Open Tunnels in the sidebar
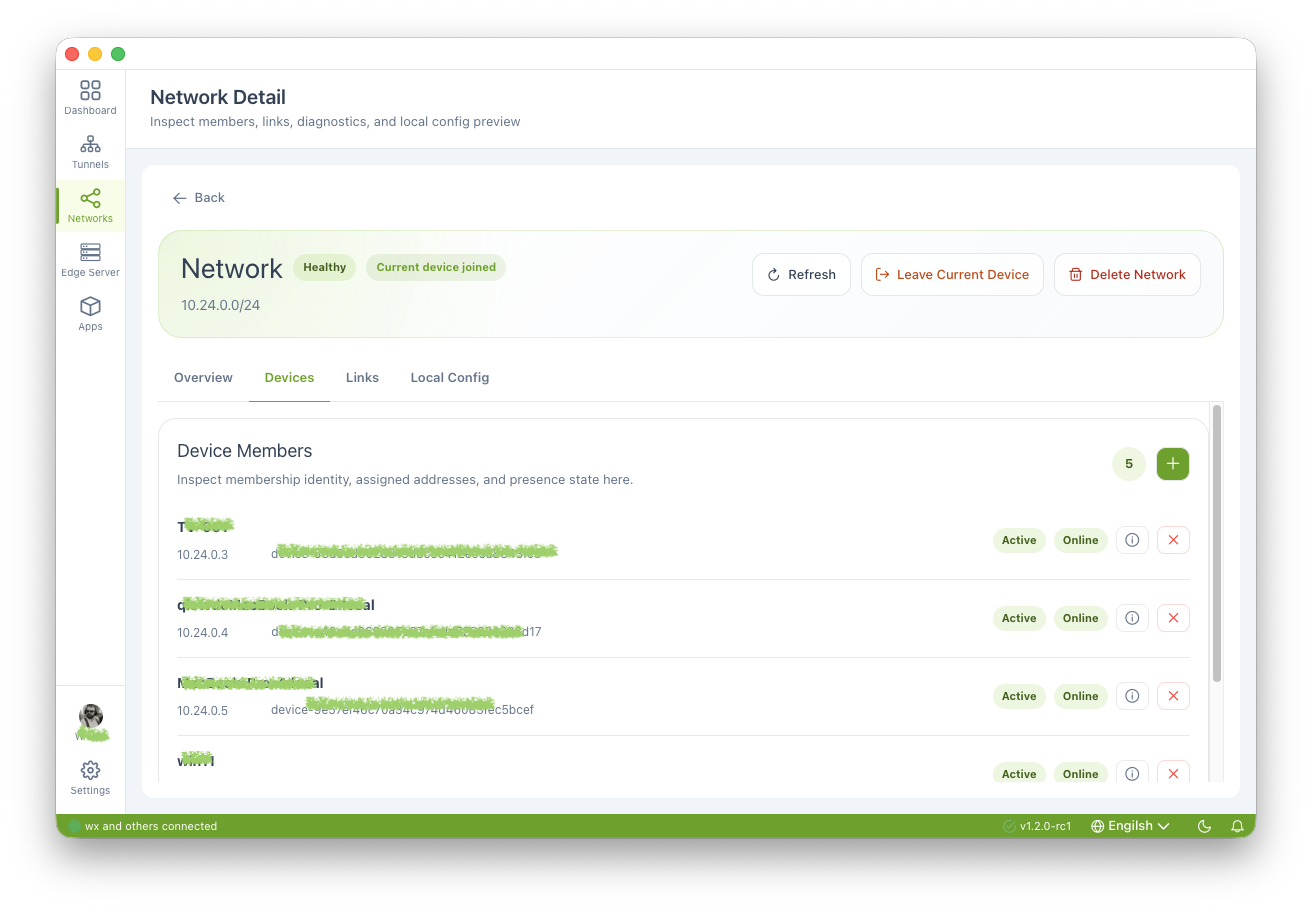1312x912 pixels. [x=90, y=152]
